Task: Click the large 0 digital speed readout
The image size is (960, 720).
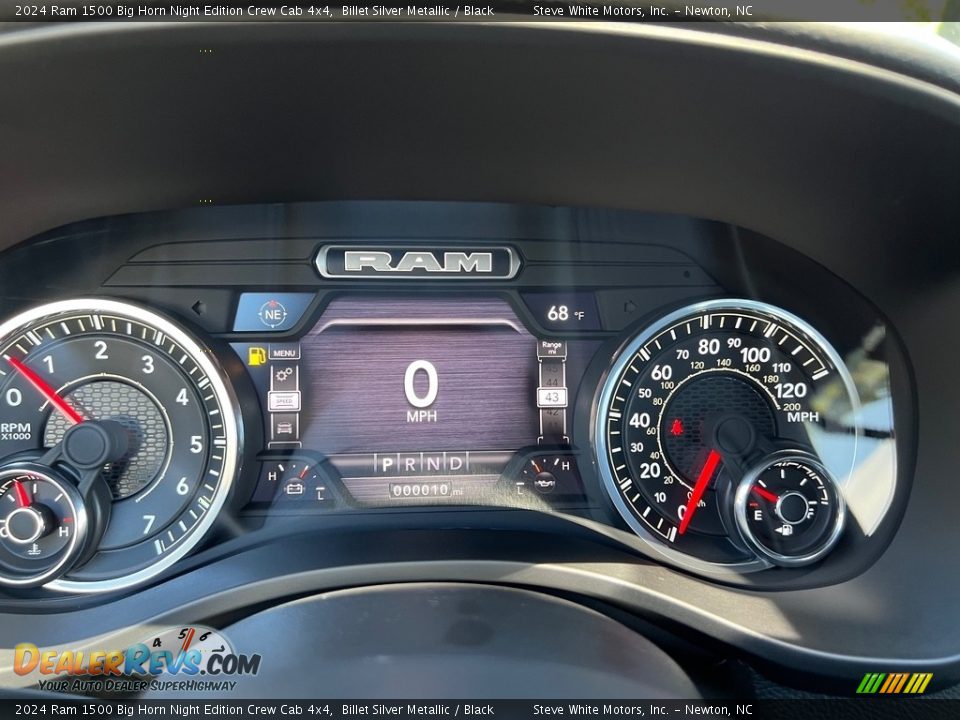Action: tap(421, 384)
